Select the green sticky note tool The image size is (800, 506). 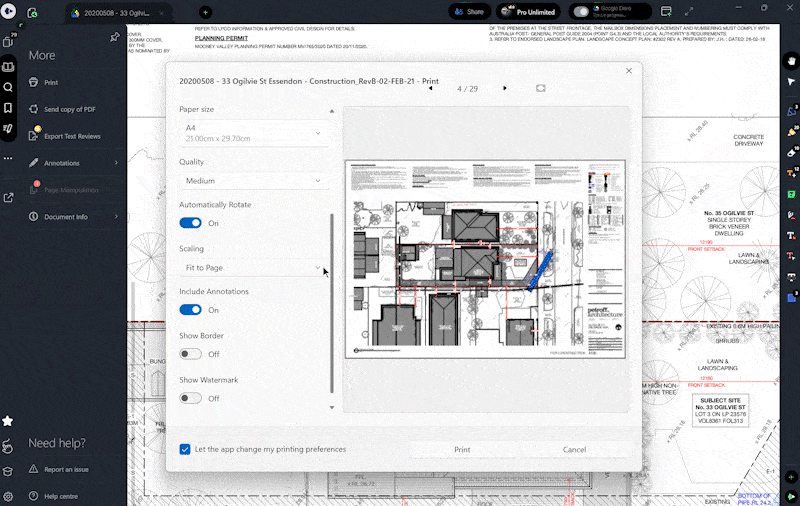point(791,194)
